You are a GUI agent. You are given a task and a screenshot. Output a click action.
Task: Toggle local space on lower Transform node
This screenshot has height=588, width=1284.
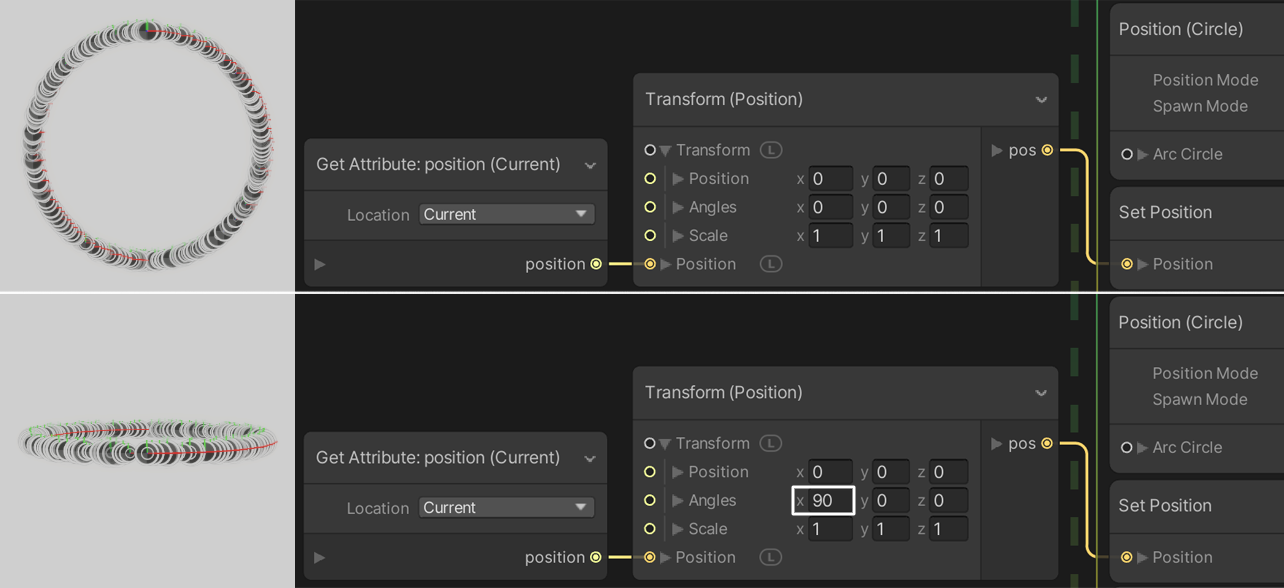[770, 443]
